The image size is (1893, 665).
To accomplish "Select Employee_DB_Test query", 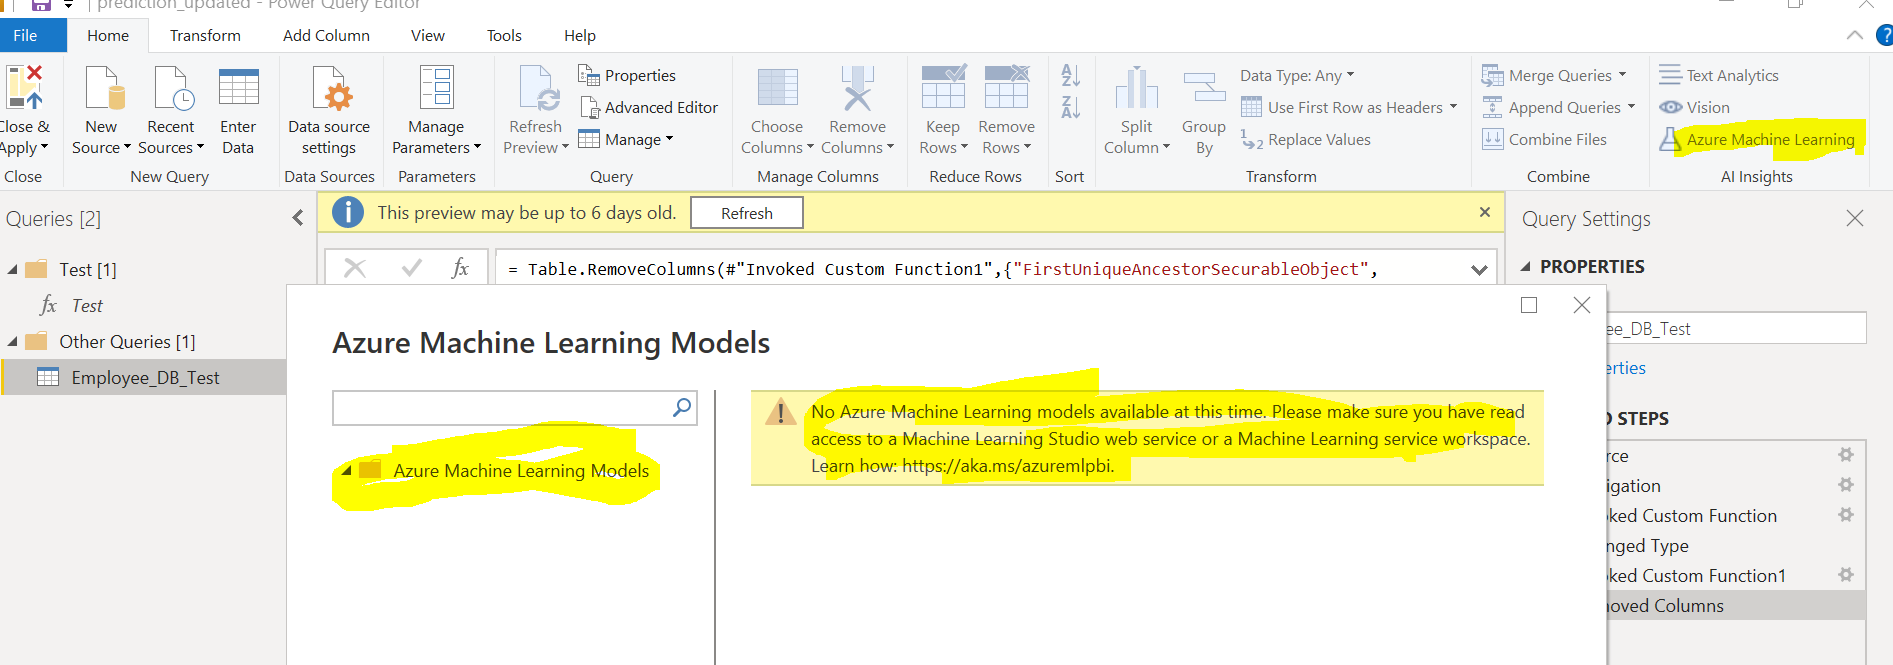I will click(x=144, y=377).
